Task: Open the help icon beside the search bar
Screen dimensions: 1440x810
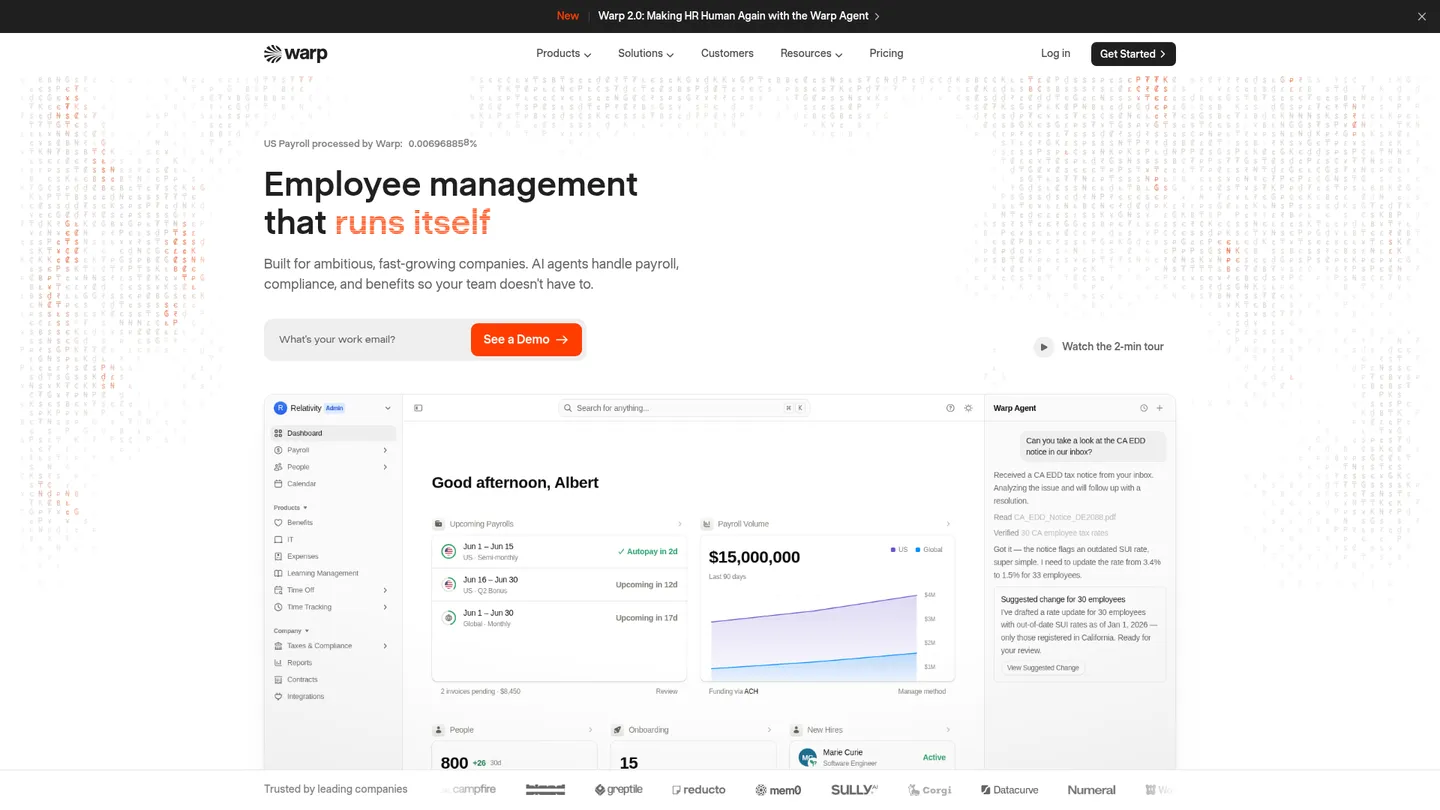Action: point(950,408)
